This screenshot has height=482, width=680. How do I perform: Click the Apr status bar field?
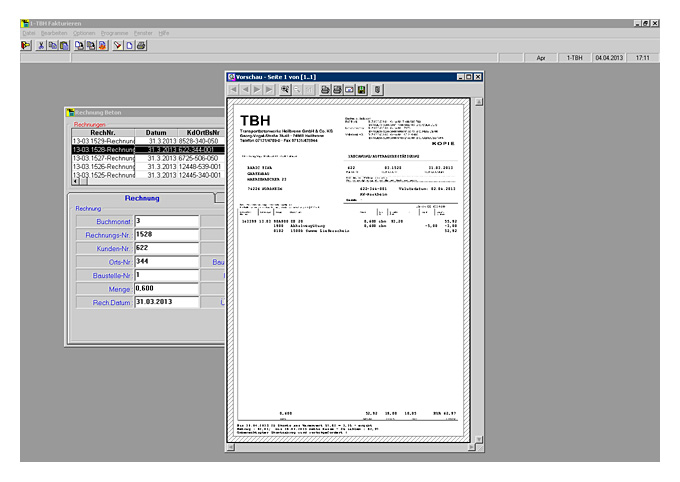(x=541, y=58)
